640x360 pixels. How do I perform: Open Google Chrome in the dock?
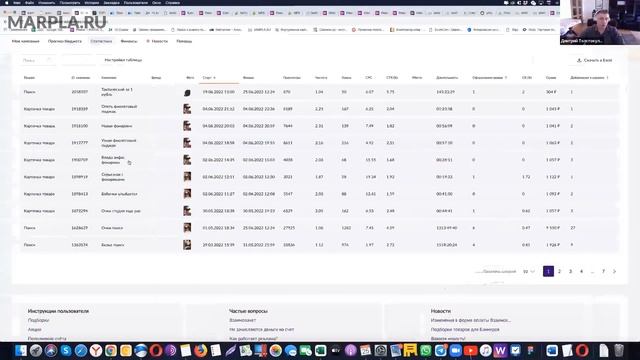coord(111,351)
